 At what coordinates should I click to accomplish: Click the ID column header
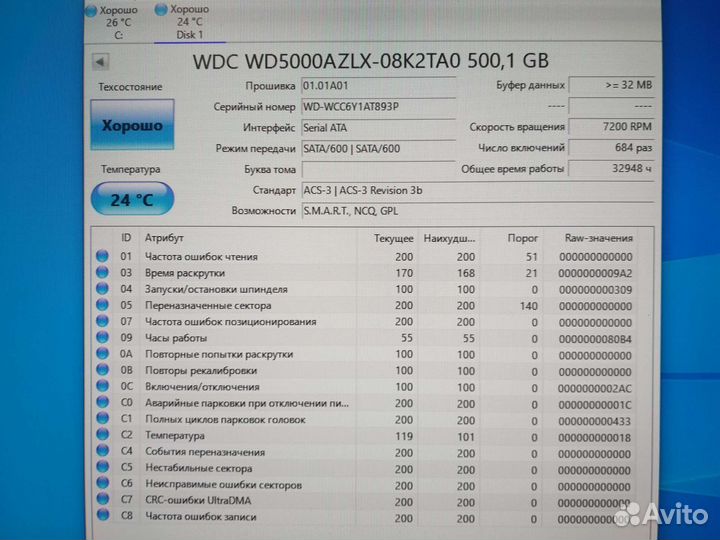(x=126, y=238)
